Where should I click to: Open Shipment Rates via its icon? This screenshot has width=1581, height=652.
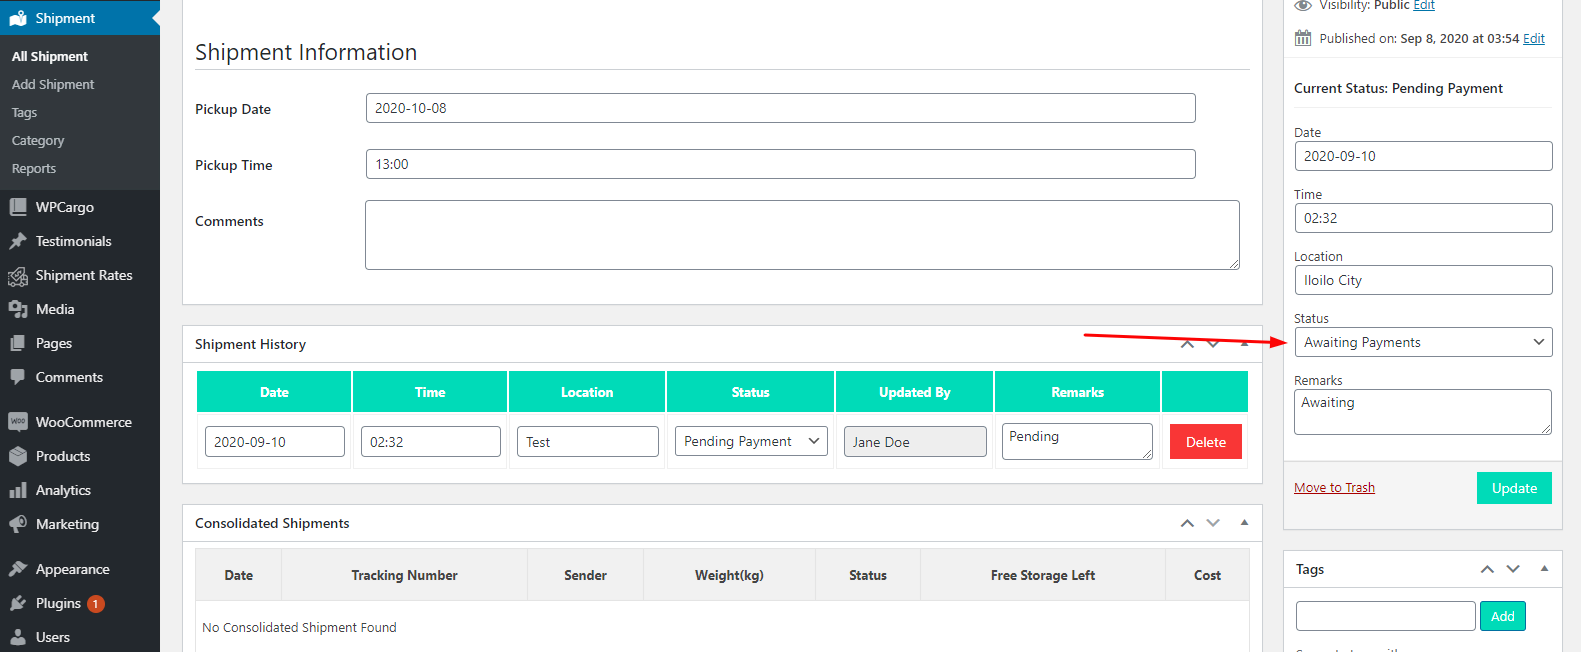[18, 276]
